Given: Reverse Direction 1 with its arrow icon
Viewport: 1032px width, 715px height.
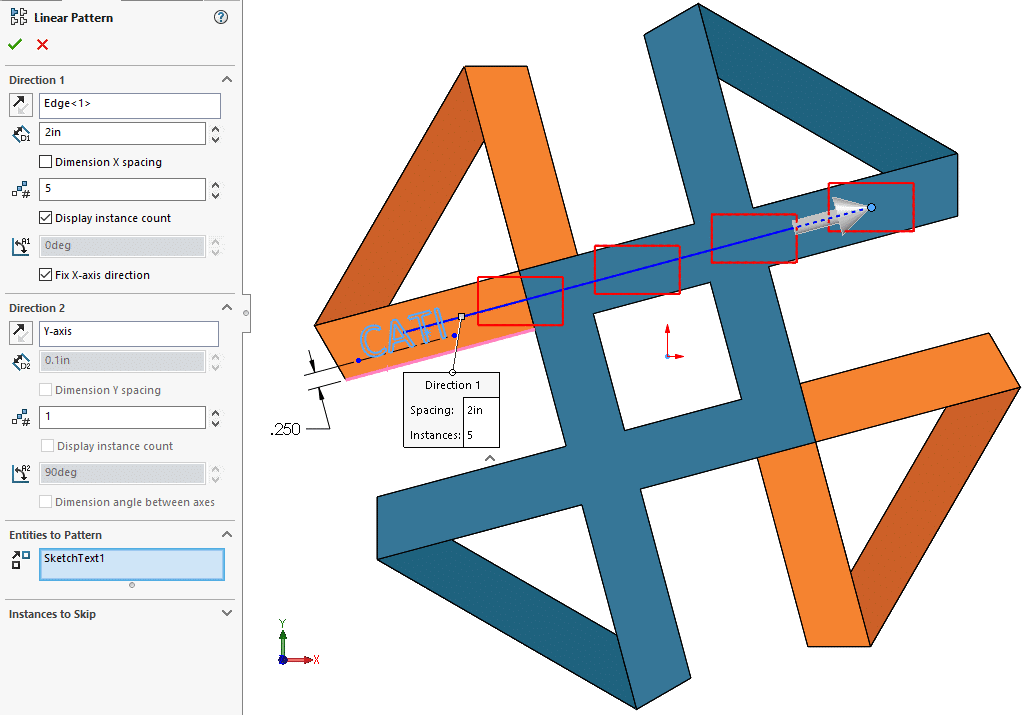Looking at the screenshot, I should tap(20, 104).
